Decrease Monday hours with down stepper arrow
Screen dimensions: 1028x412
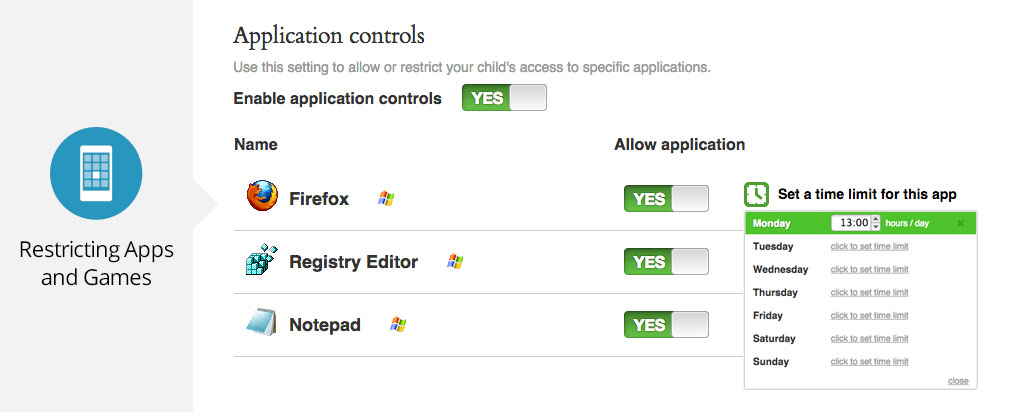(x=876, y=227)
